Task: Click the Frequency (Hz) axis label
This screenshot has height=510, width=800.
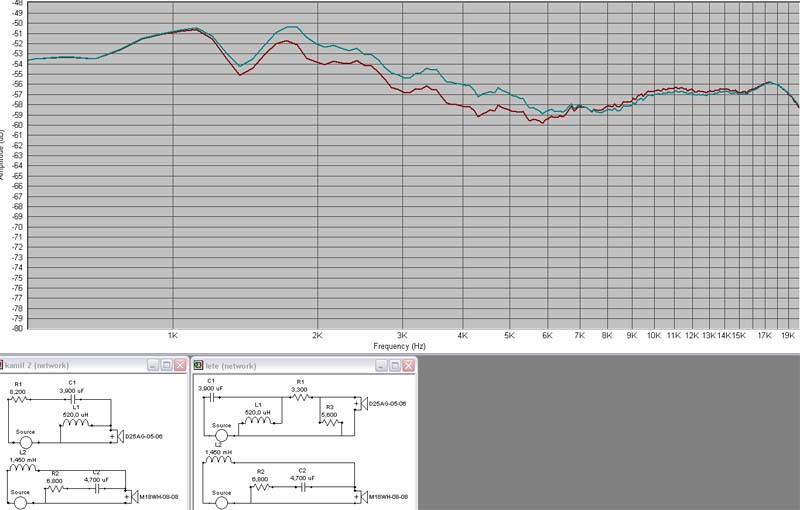Action: [x=399, y=346]
